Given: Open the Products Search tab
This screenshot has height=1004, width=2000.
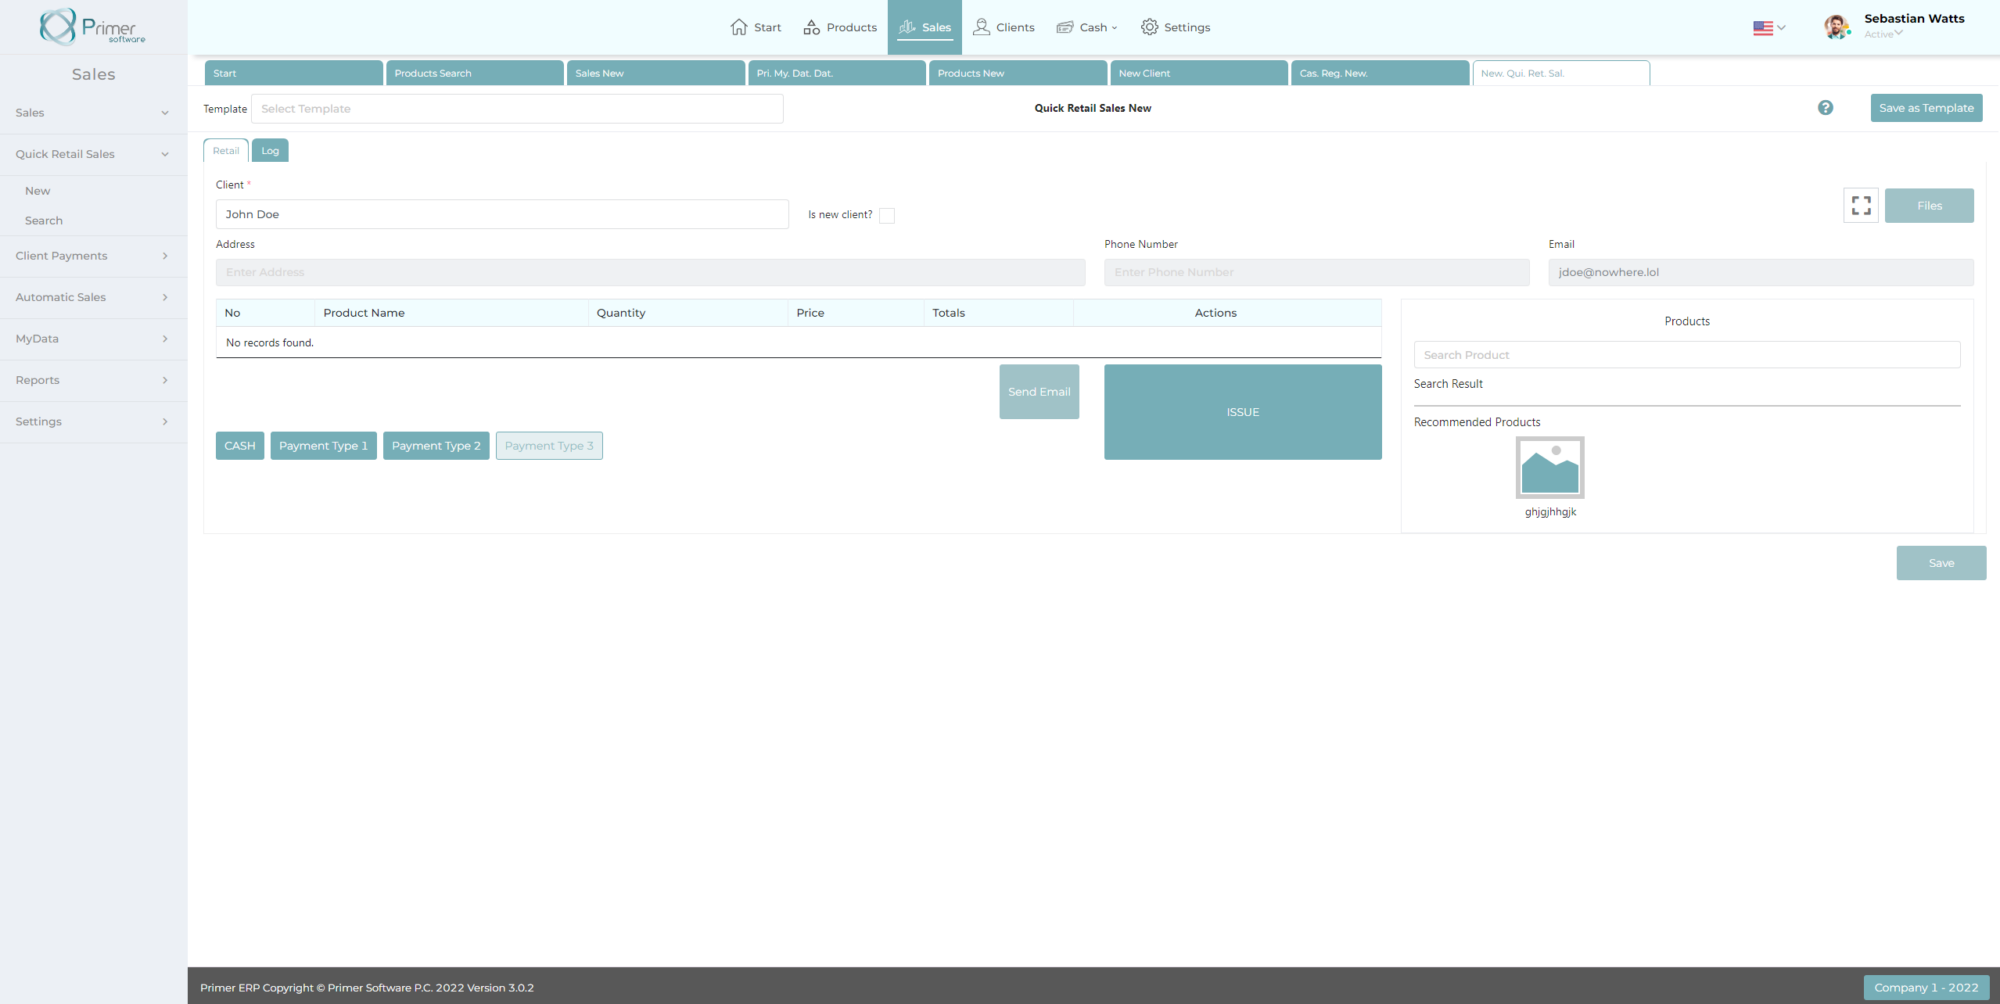Looking at the screenshot, I should (x=474, y=73).
